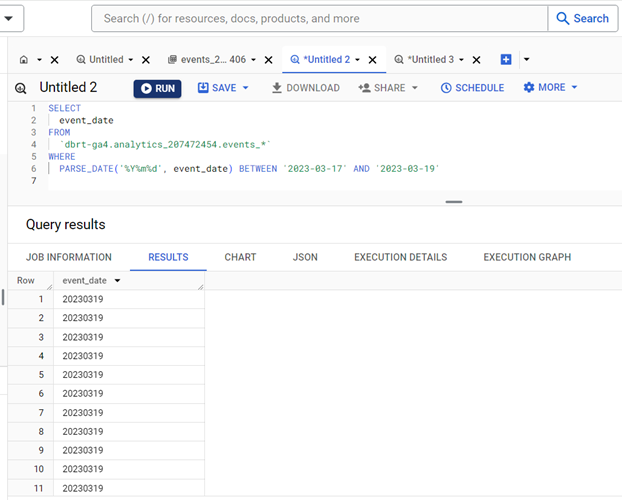Open the CHART tab
The width and height of the screenshot is (622, 500).
(x=240, y=257)
